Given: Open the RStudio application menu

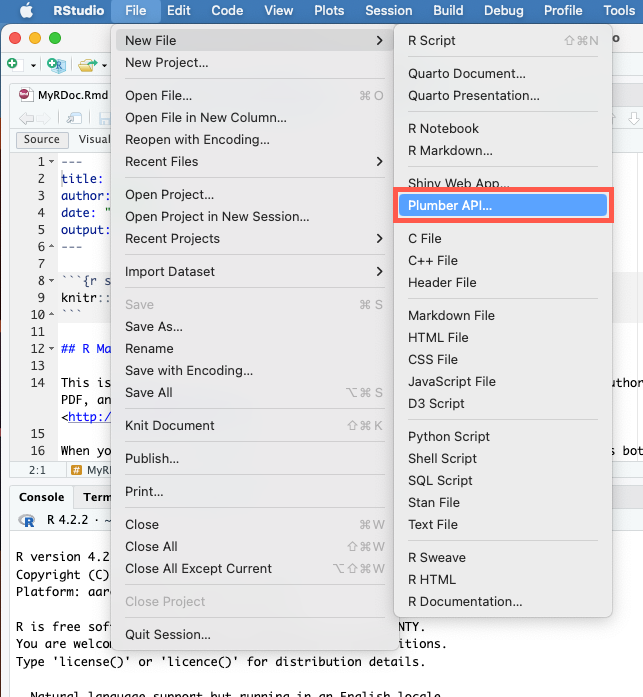Looking at the screenshot, I should click(x=79, y=11).
